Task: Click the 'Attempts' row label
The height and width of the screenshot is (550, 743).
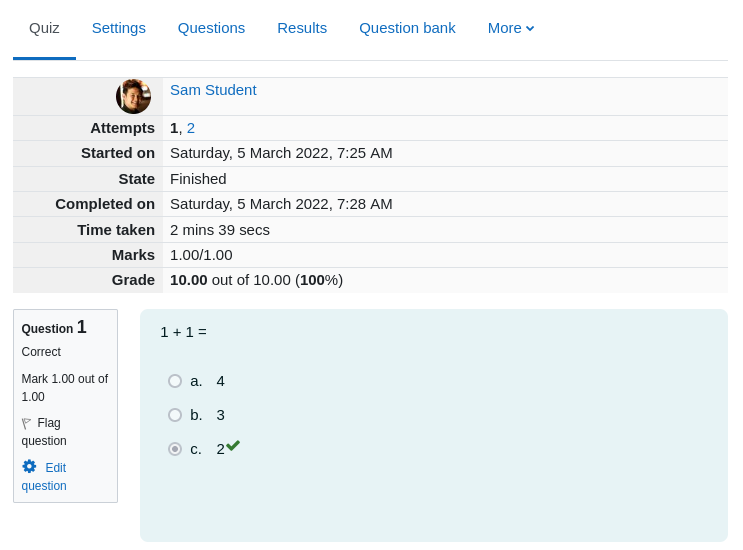Action: tap(122, 128)
